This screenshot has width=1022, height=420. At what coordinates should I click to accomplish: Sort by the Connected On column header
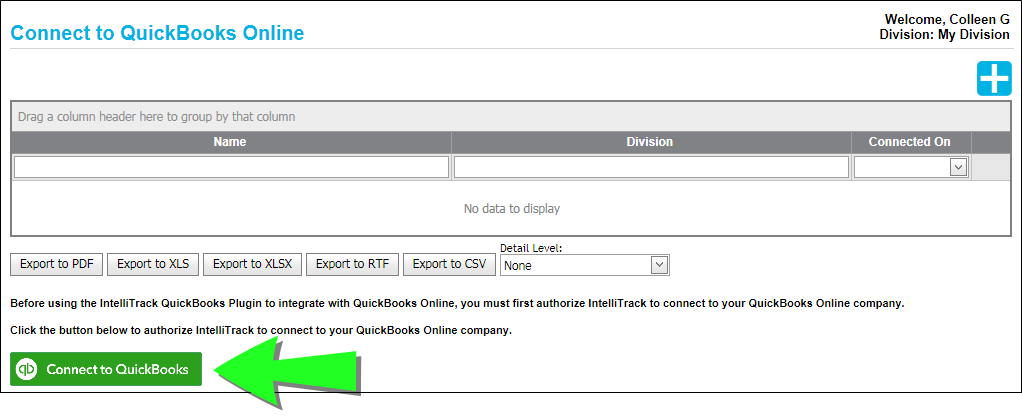pyautogui.click(x=911, y=142)
